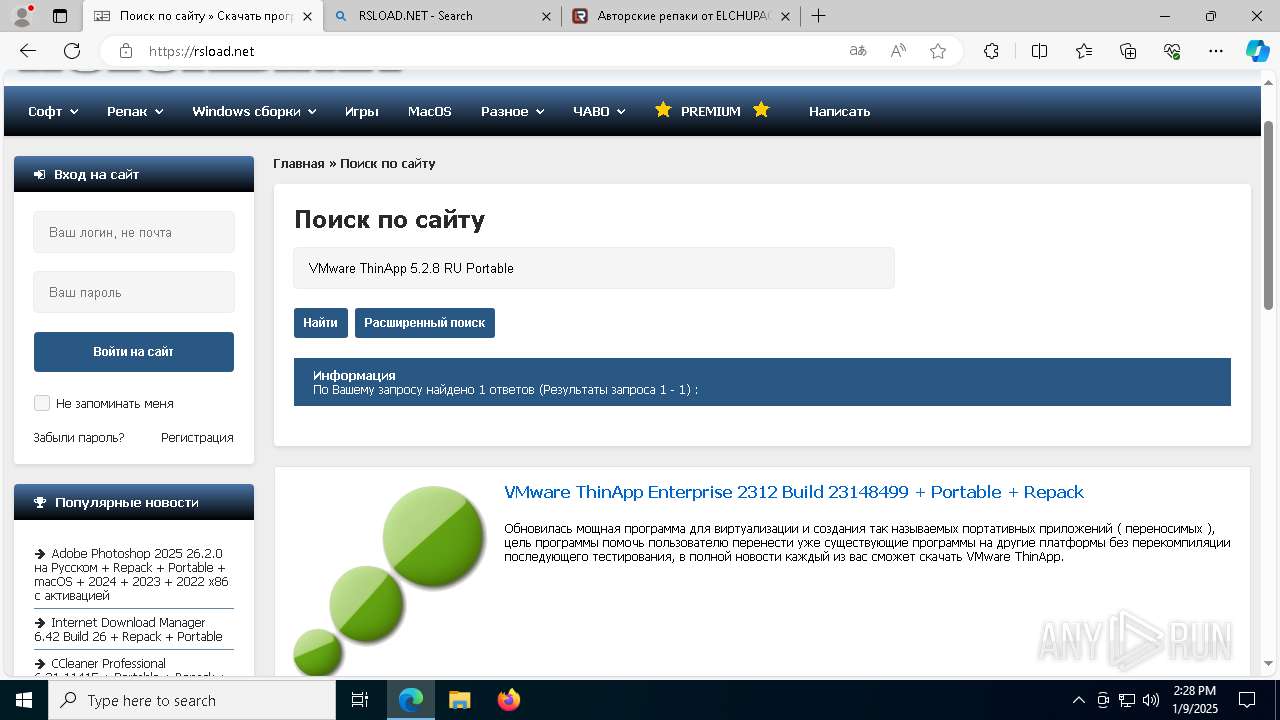Open the Игры menu item
1280x720 pixels.
(361, 111)
